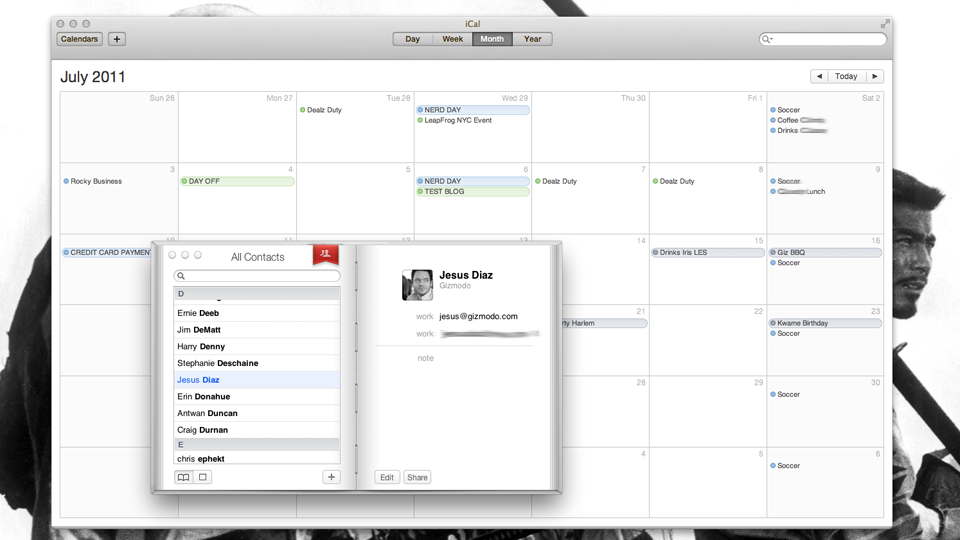Switch to Day view
This screenshot has height=540, width=960.
412,39
